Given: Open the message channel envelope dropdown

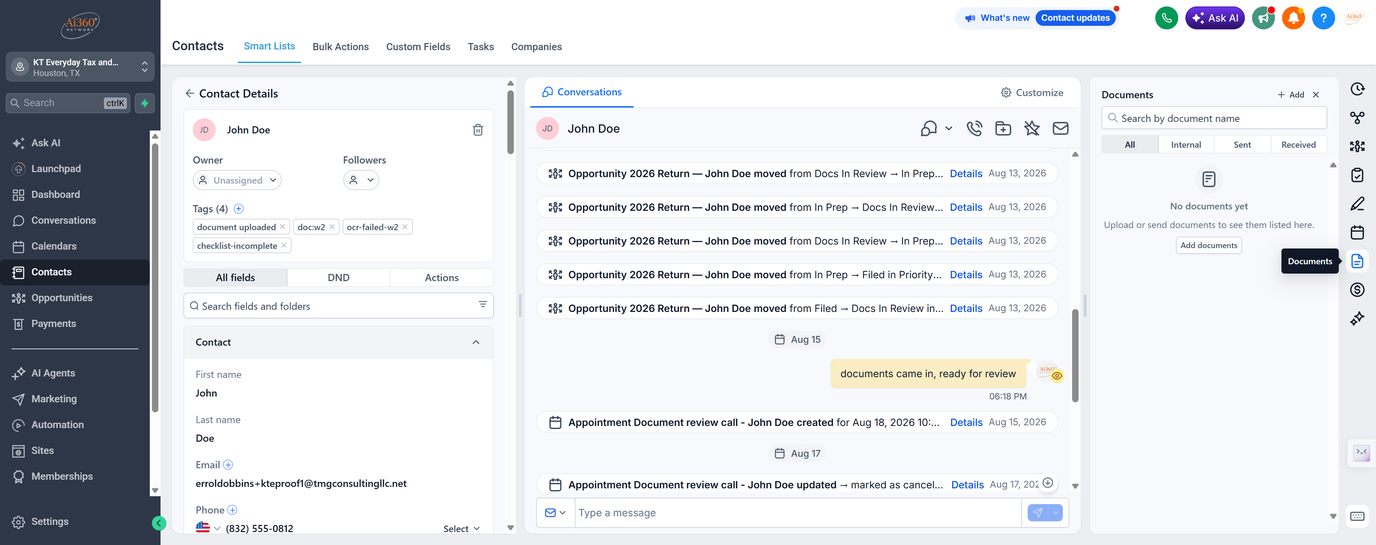Looking at the screenshot, I should [x=555, y=513].
